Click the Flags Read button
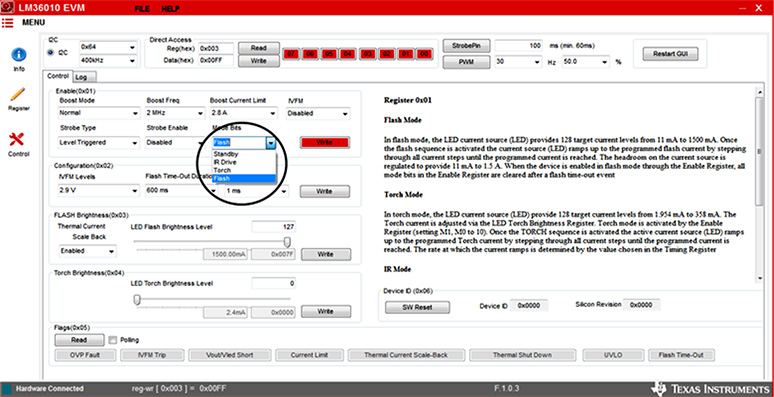The height and width of the screenshot is (397, 774). pyautogui.click(x=79, y=340)
